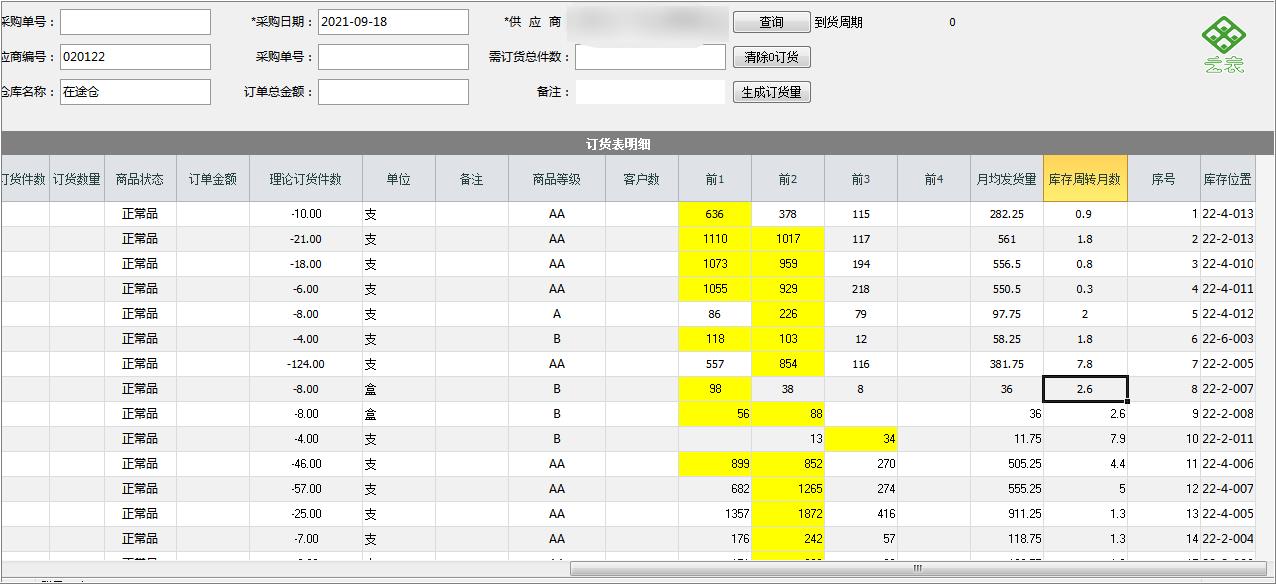Click the product grade cell A in row 5
The image size is (1276, 584).
coord(557,314)
